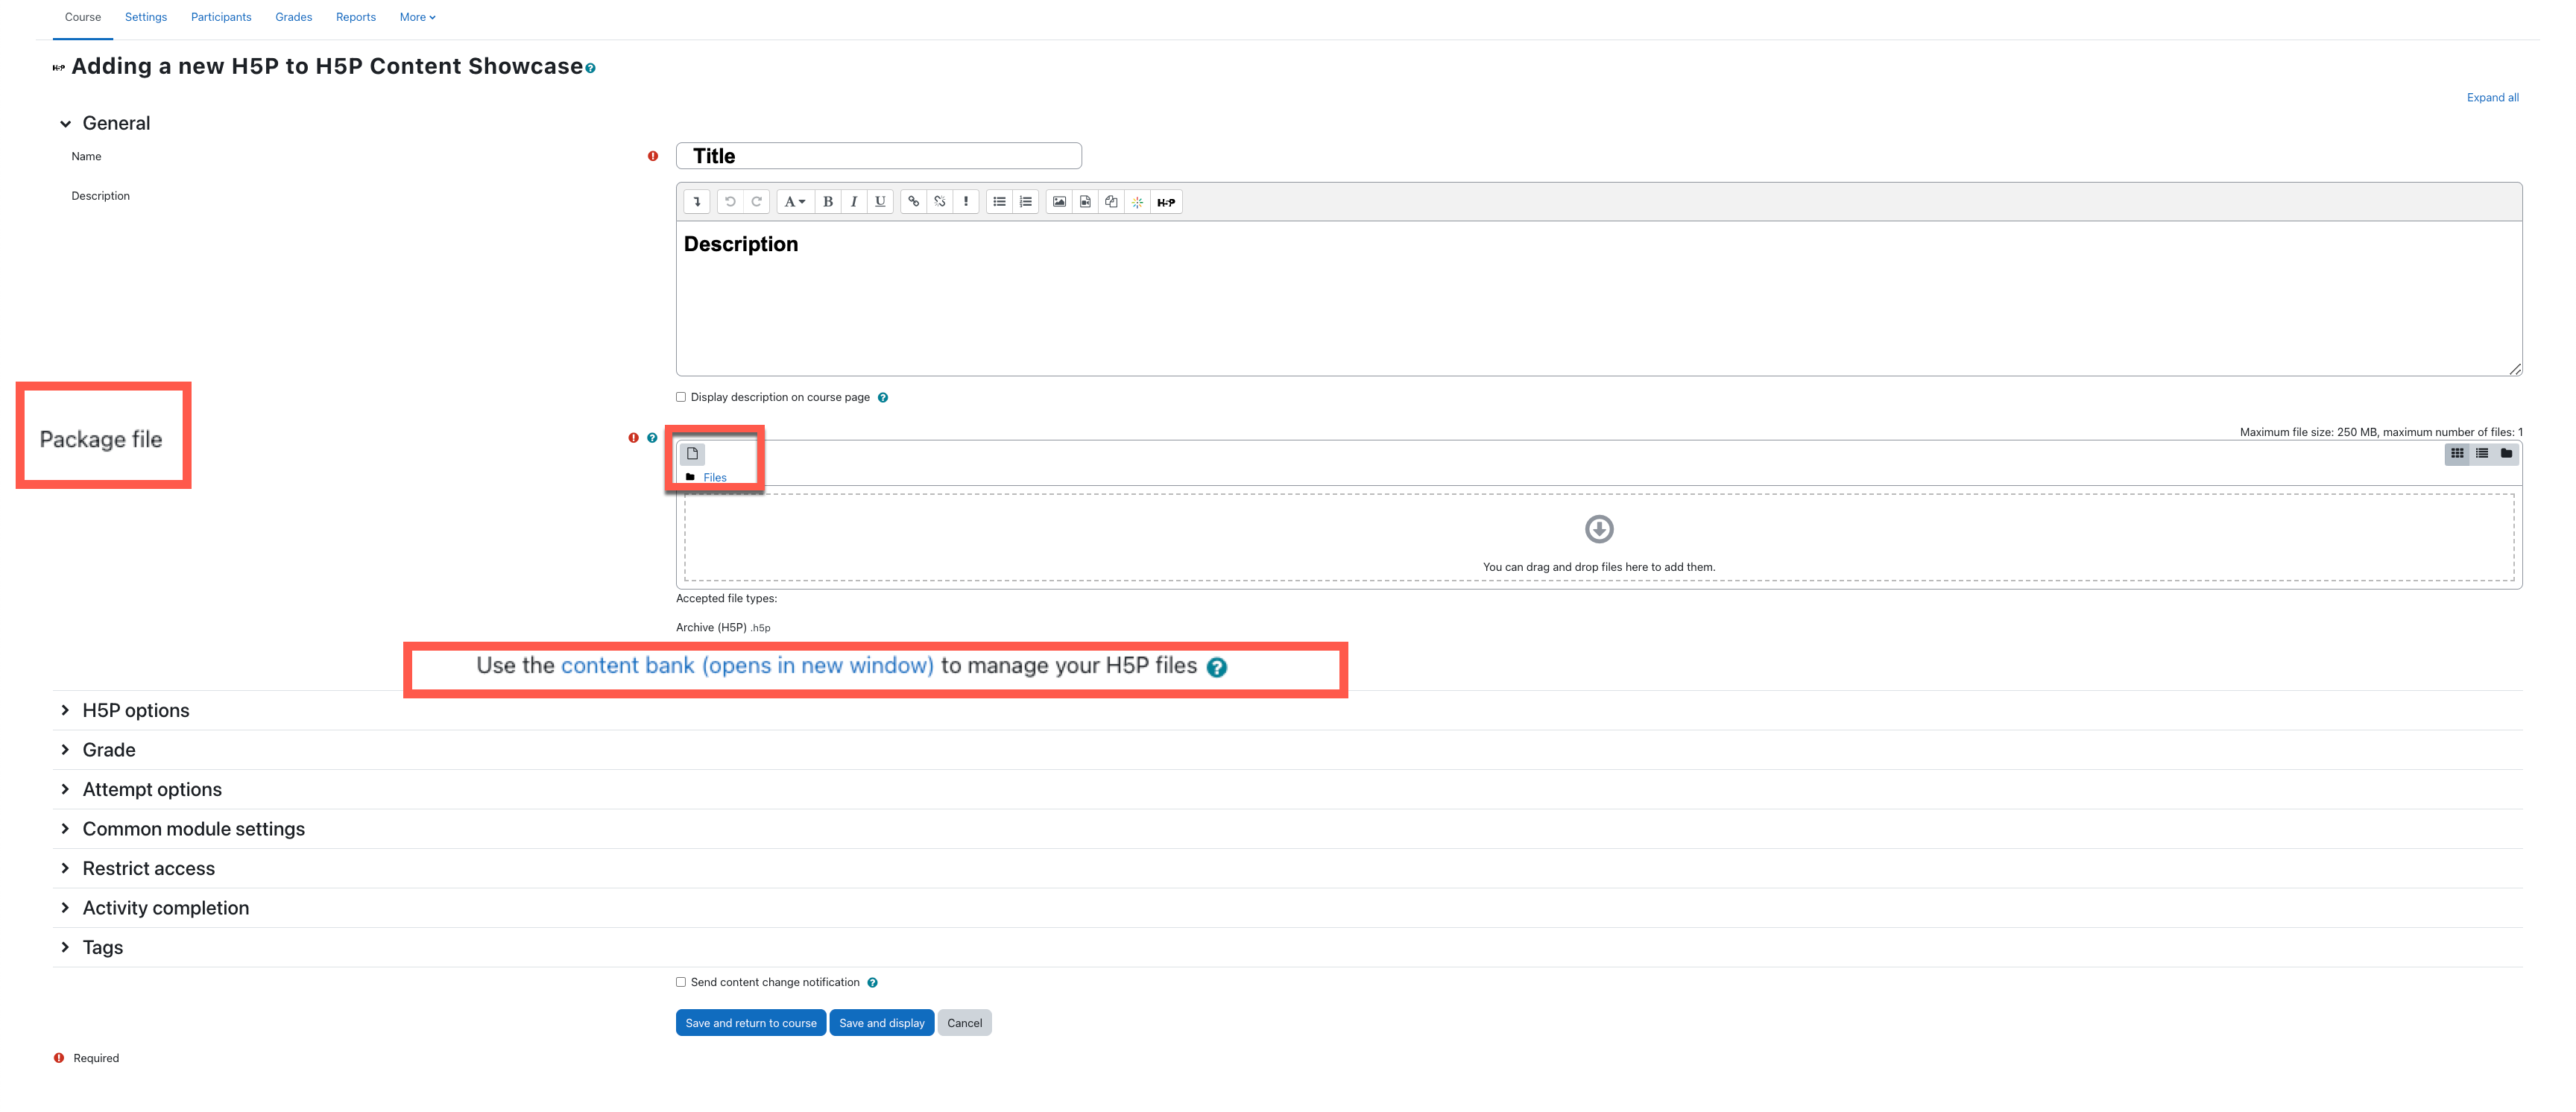Insert a link with the chain icon
The image size is (2576, 1112).
point(913,202)
